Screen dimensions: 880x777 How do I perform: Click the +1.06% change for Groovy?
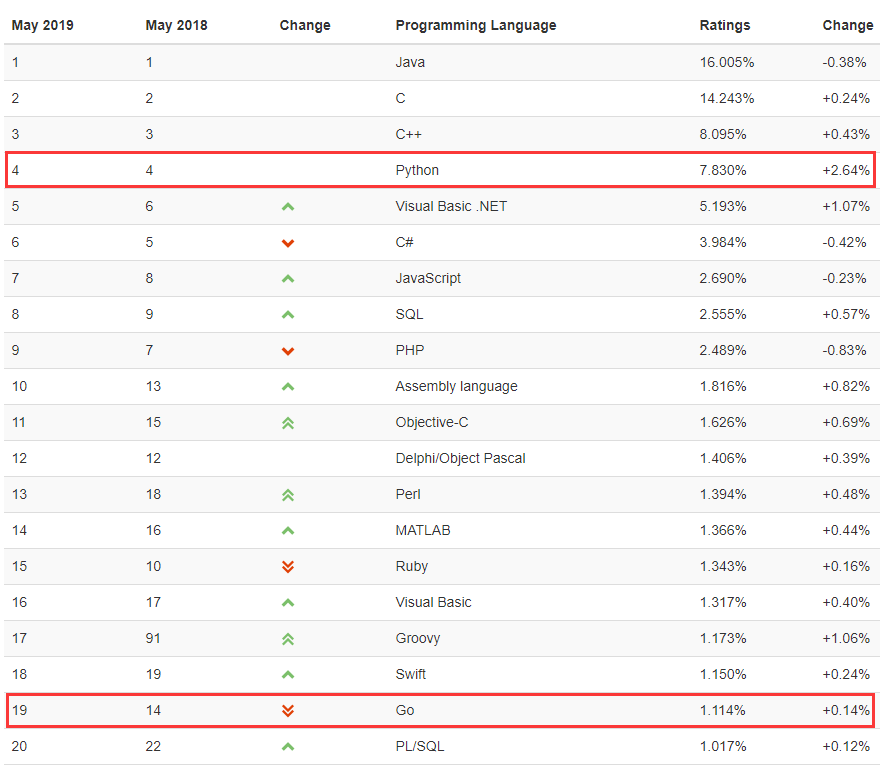point(846,638)
